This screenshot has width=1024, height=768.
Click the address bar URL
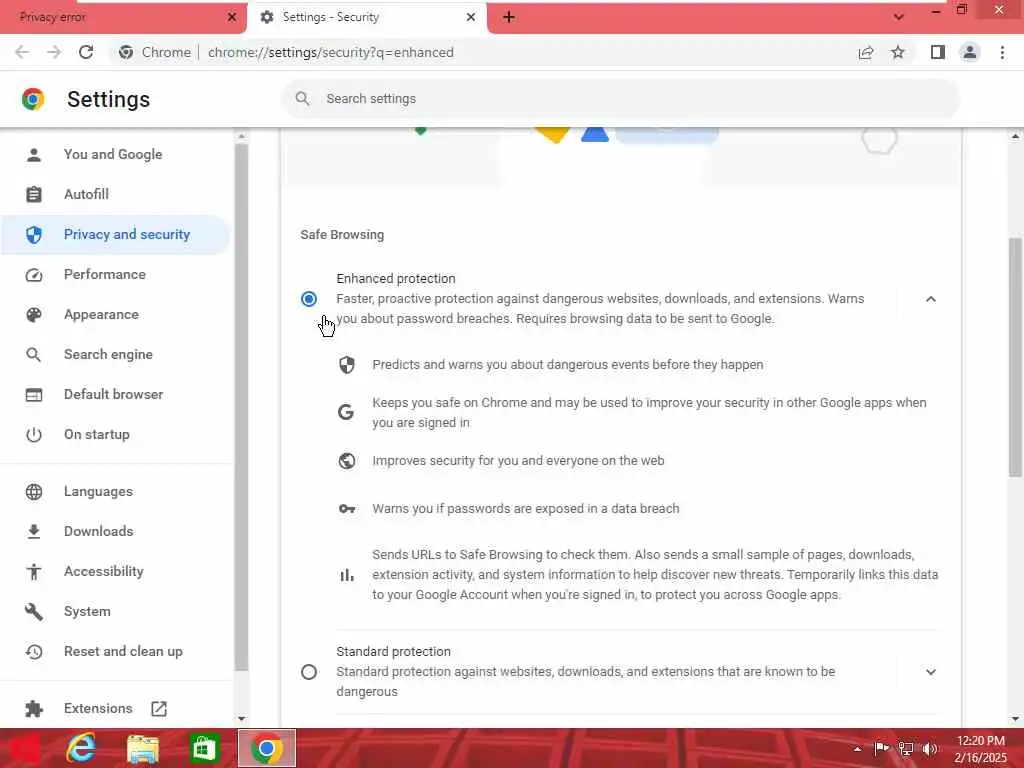coord(330,52)
